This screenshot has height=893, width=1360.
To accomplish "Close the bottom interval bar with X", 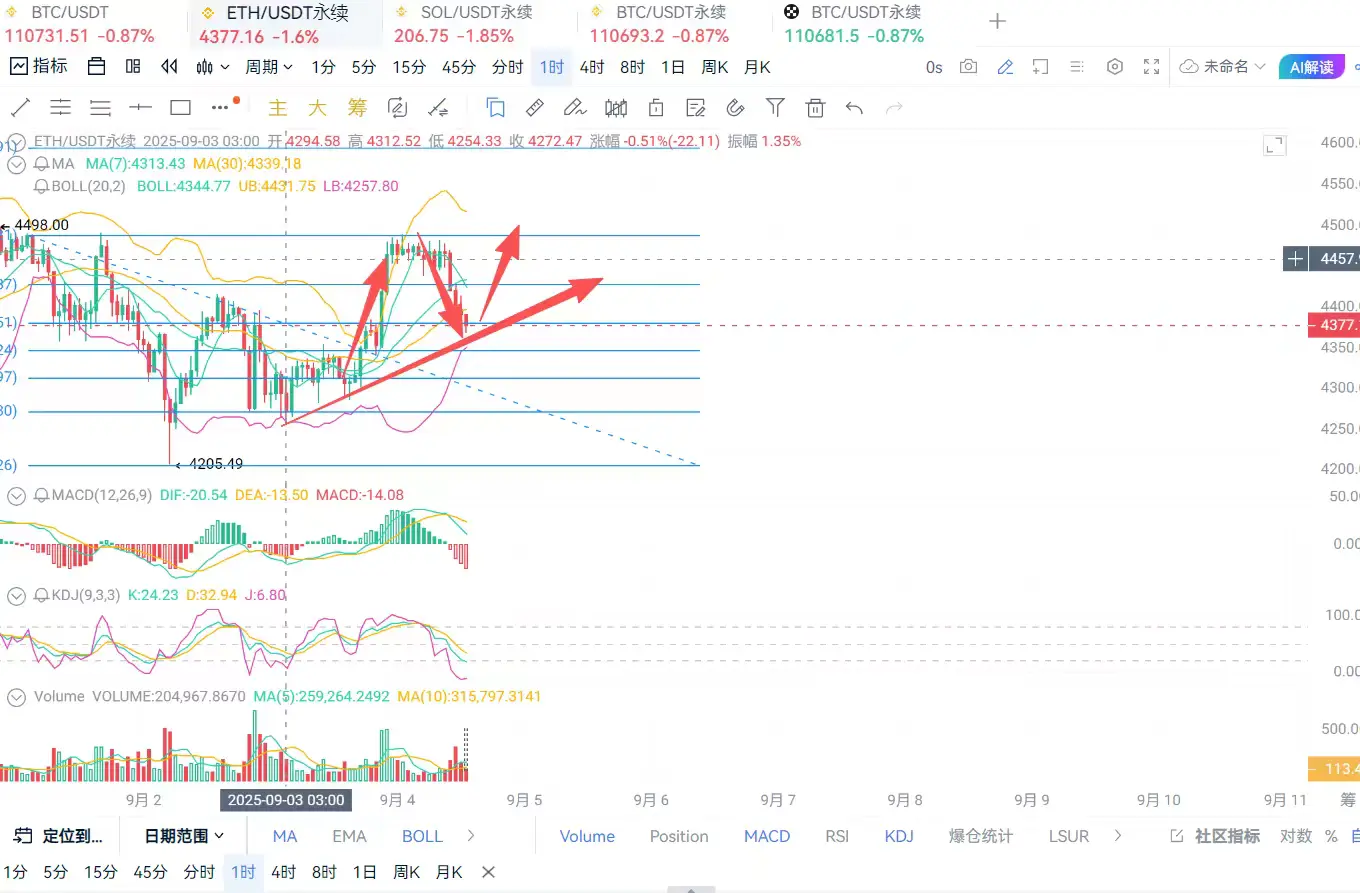I will [488, 872].
